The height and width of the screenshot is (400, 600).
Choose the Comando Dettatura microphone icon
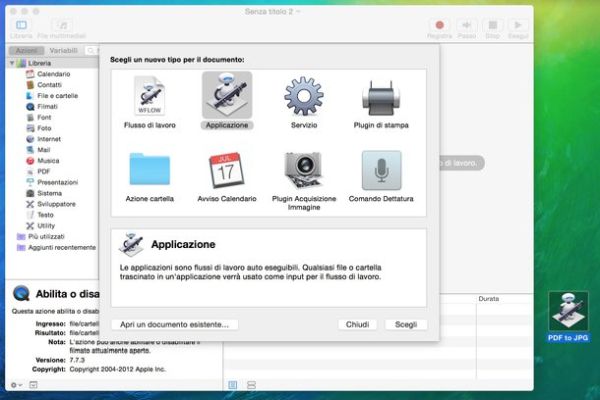[x=381, y=170]
